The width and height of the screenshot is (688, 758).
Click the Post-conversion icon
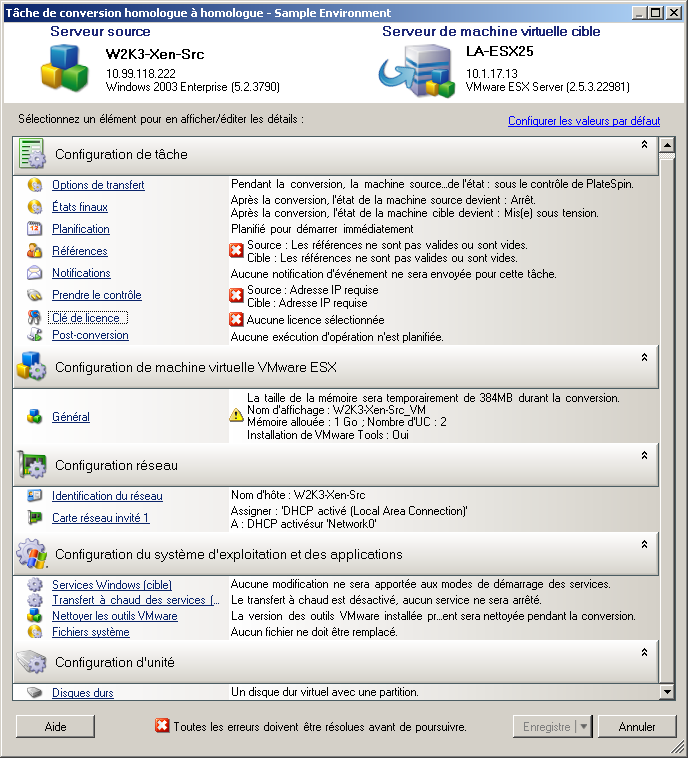pos(34,335)
